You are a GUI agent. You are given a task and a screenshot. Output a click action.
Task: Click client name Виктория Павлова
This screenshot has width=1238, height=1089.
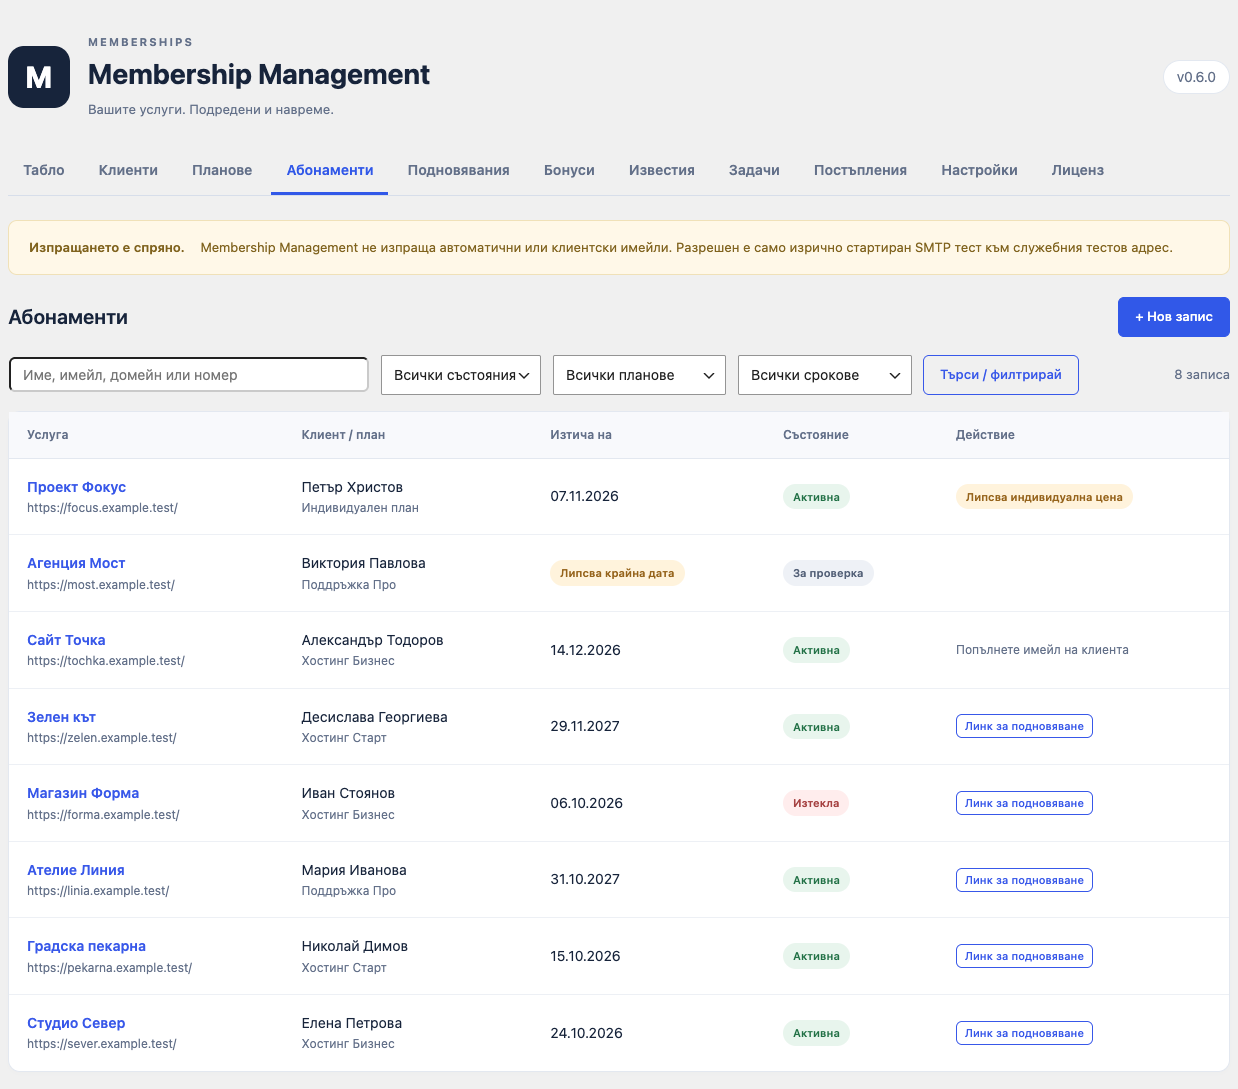click(363, 563)
